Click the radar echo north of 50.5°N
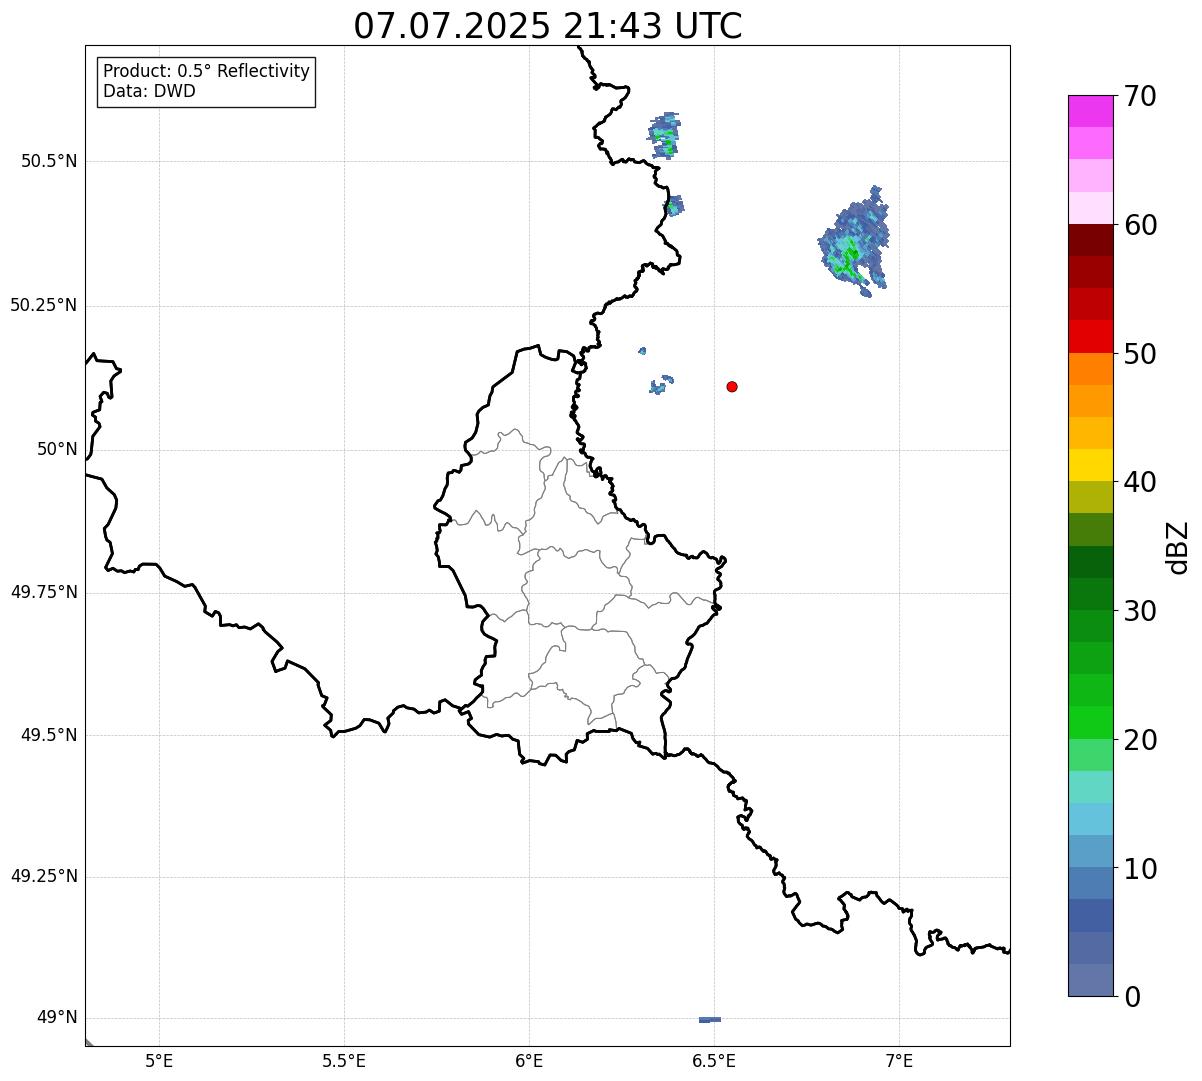The image size is (1202, 1081). [x=664, y=136]
